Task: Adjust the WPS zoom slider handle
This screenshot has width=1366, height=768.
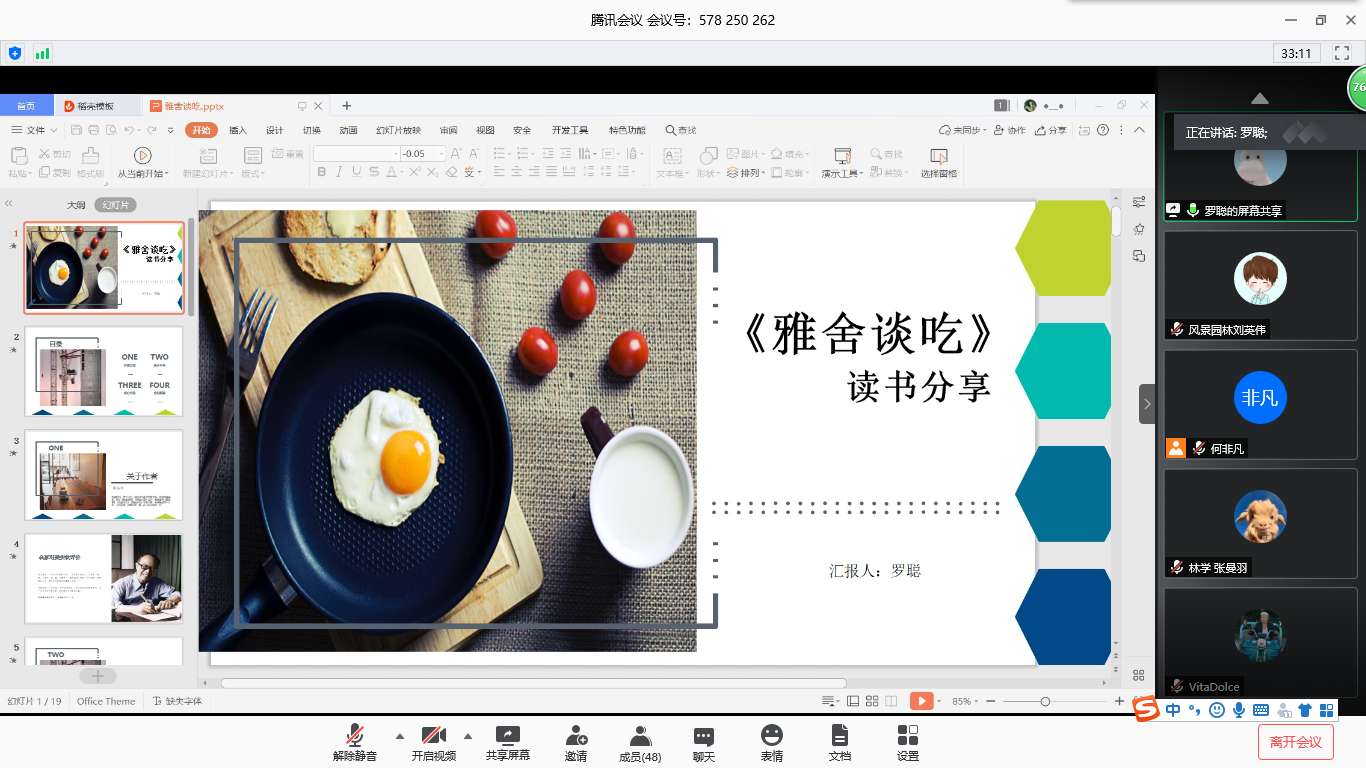Action: click(1045, 701)
